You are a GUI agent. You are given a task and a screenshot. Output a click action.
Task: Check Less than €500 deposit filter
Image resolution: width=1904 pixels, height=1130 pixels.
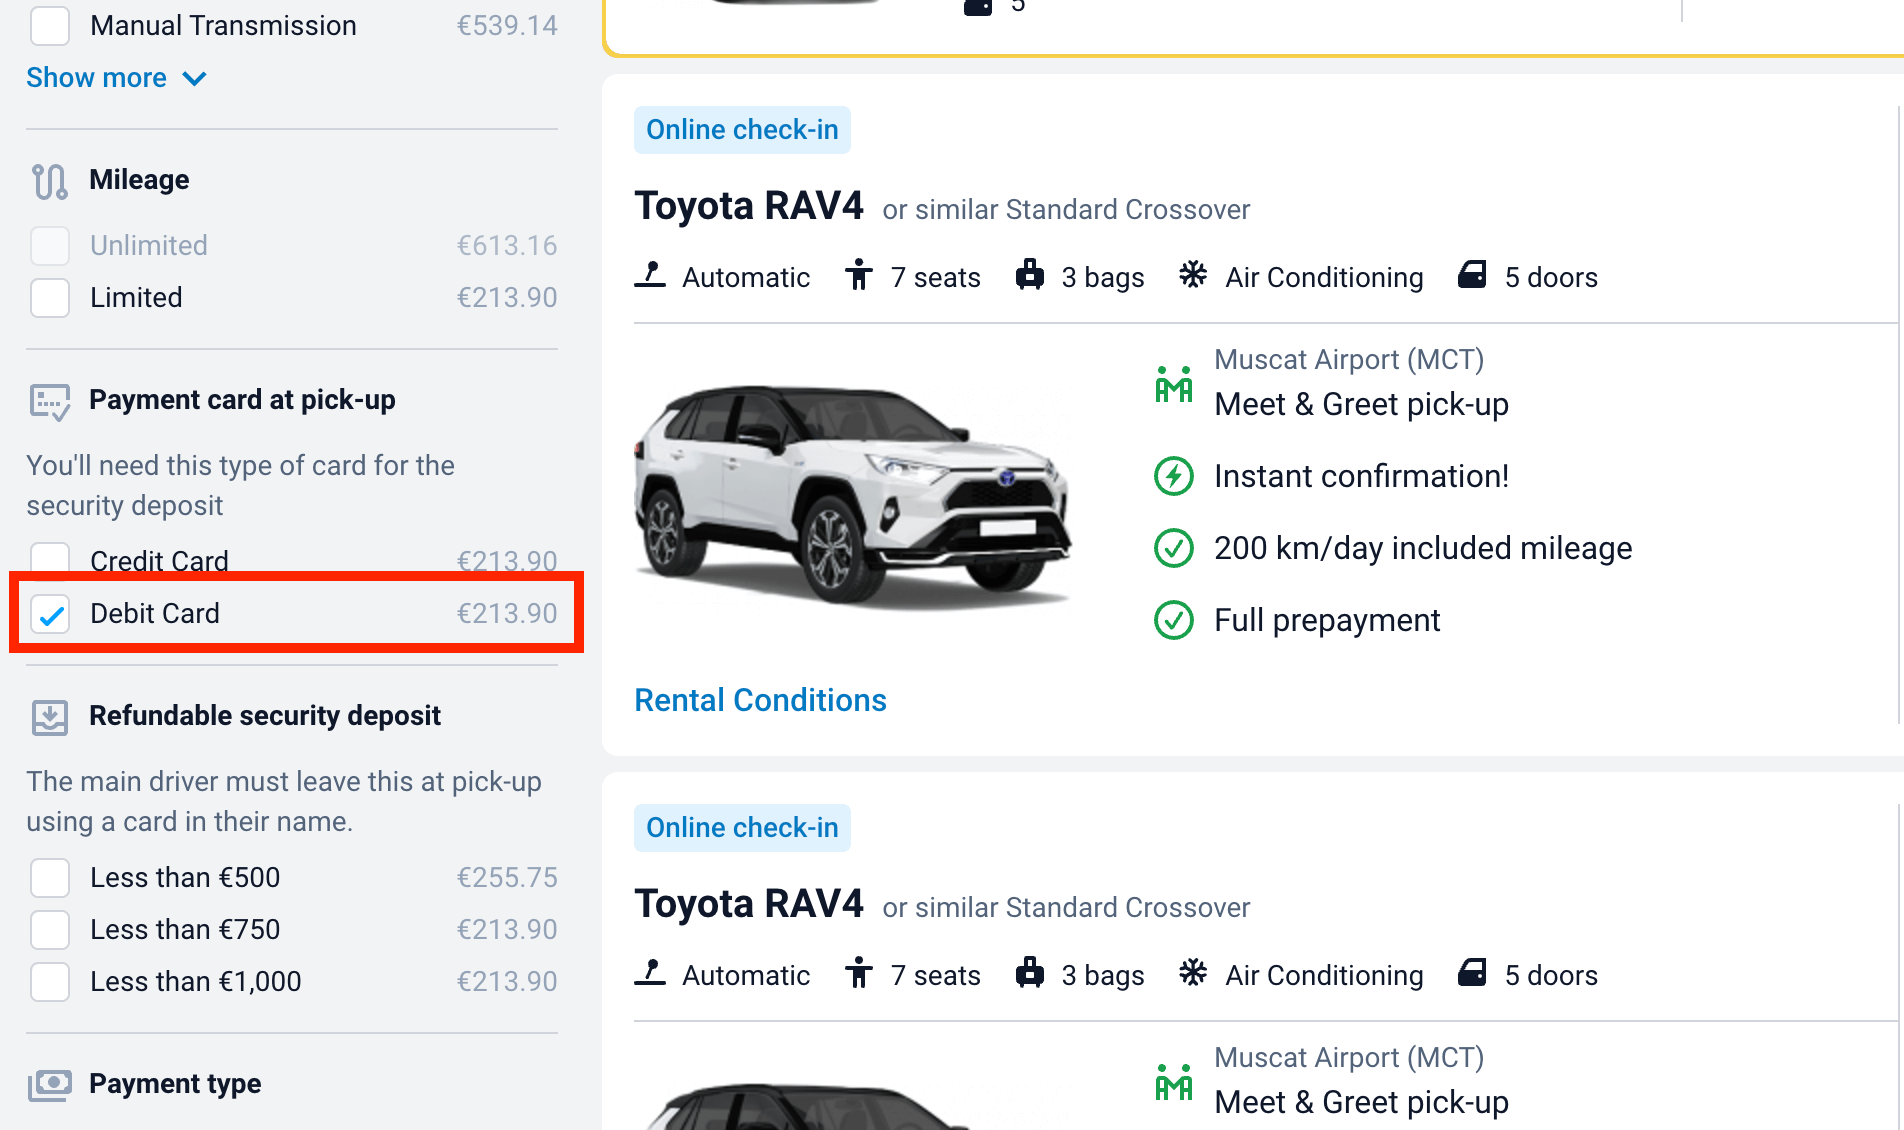coord(50,877)
